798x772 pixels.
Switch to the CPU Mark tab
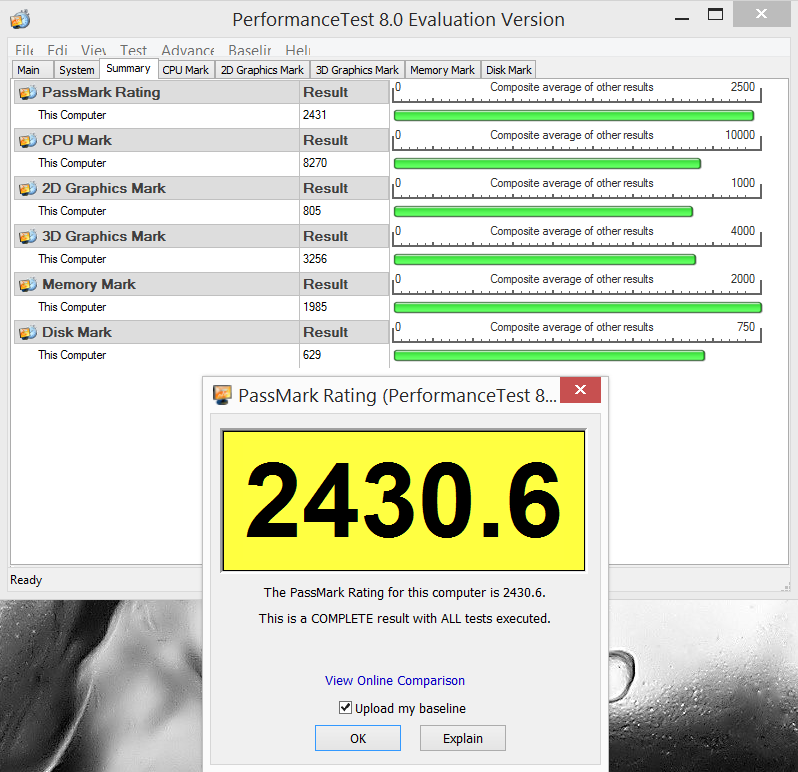click(x=186, y=70)
